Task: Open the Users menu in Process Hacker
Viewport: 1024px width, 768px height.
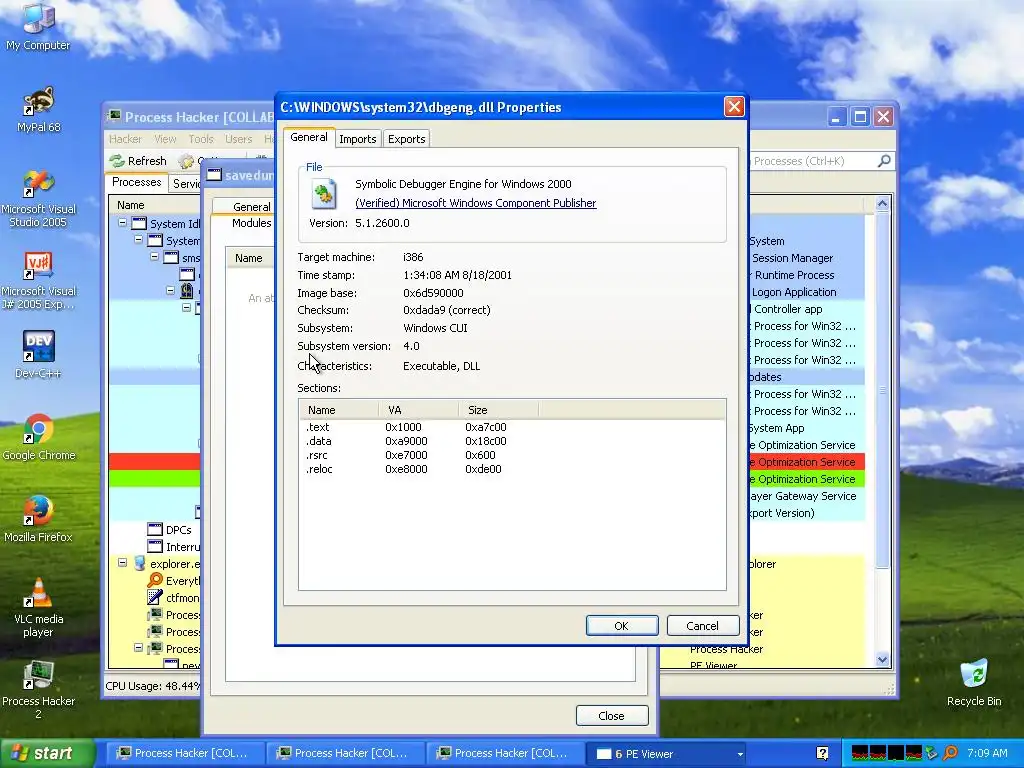Action: [x=238, y=139]
